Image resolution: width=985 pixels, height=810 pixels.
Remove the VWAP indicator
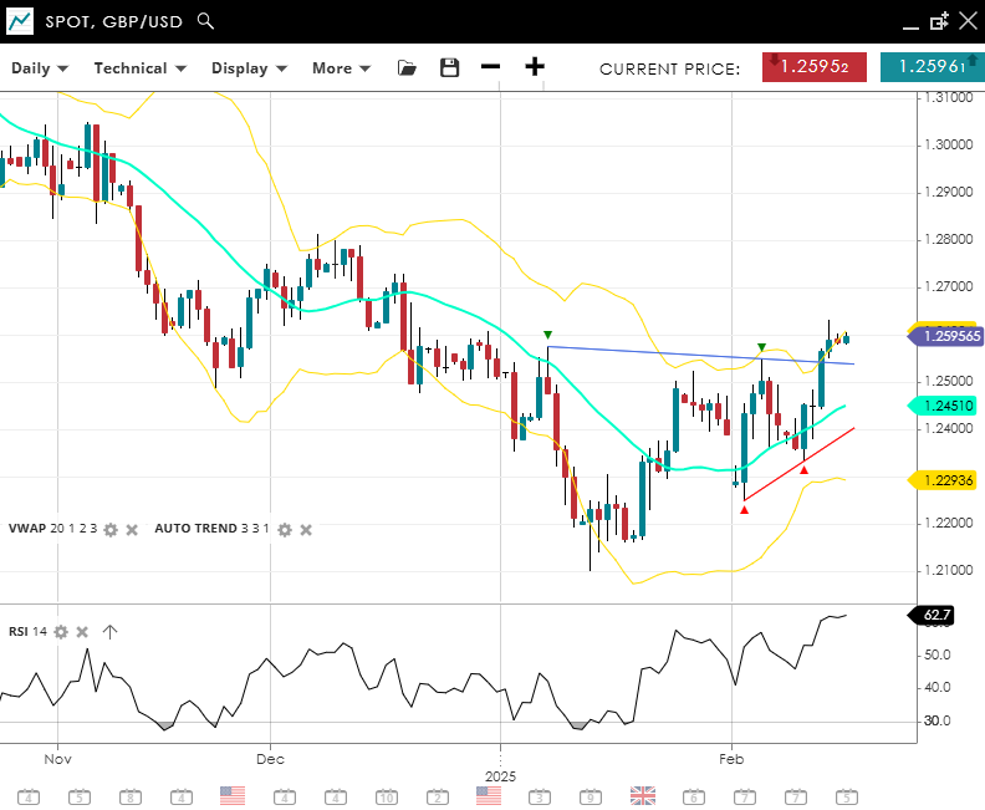tap(131, 529)
